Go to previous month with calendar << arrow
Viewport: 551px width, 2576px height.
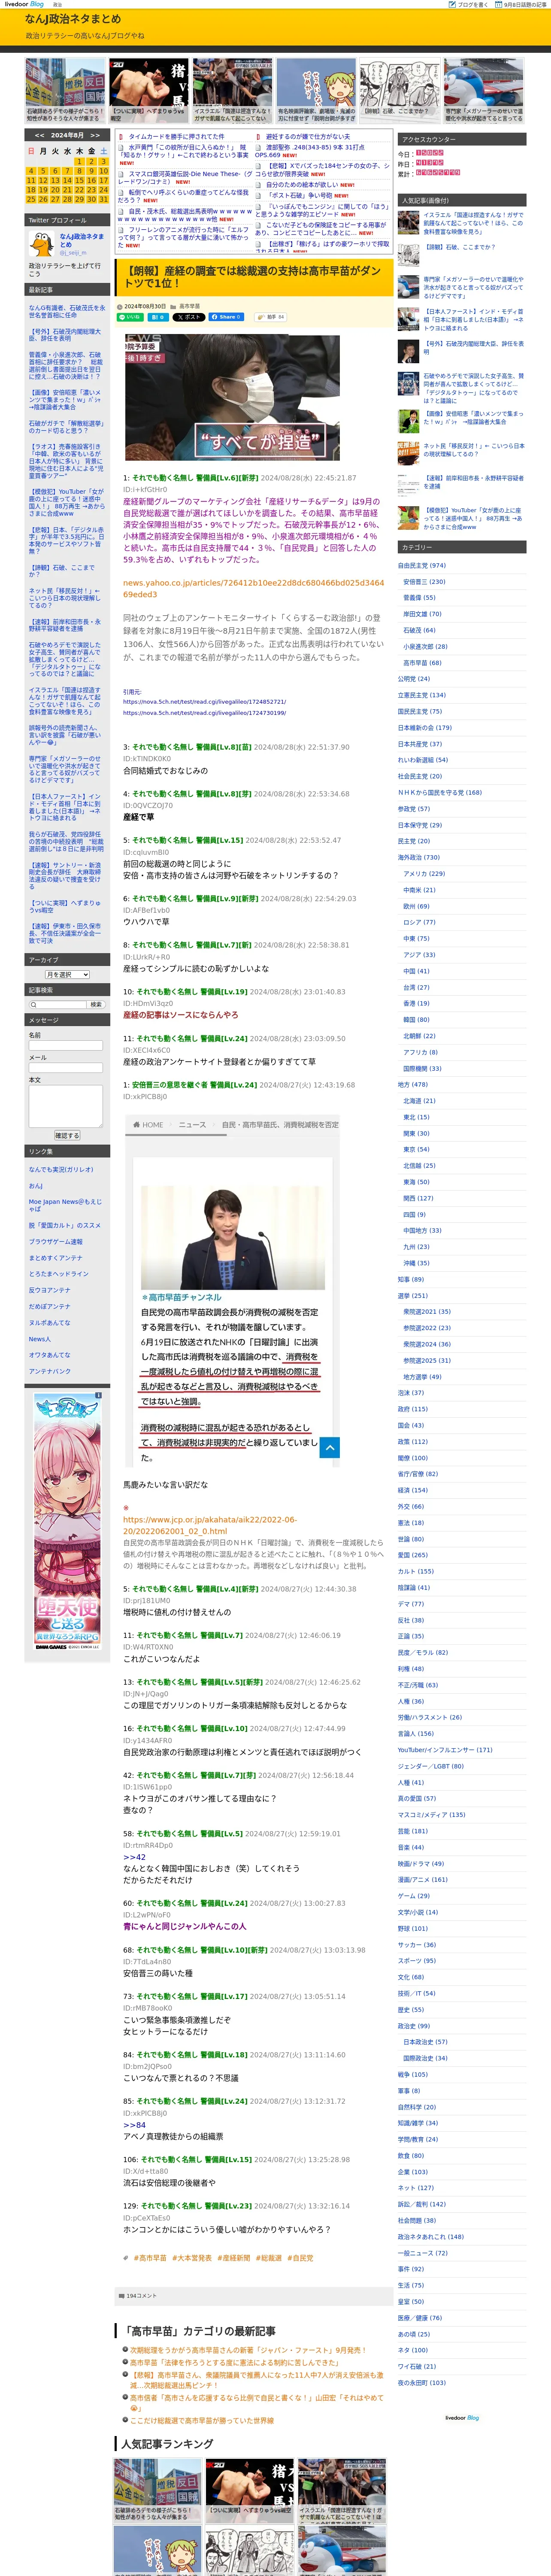coord(39,135)
